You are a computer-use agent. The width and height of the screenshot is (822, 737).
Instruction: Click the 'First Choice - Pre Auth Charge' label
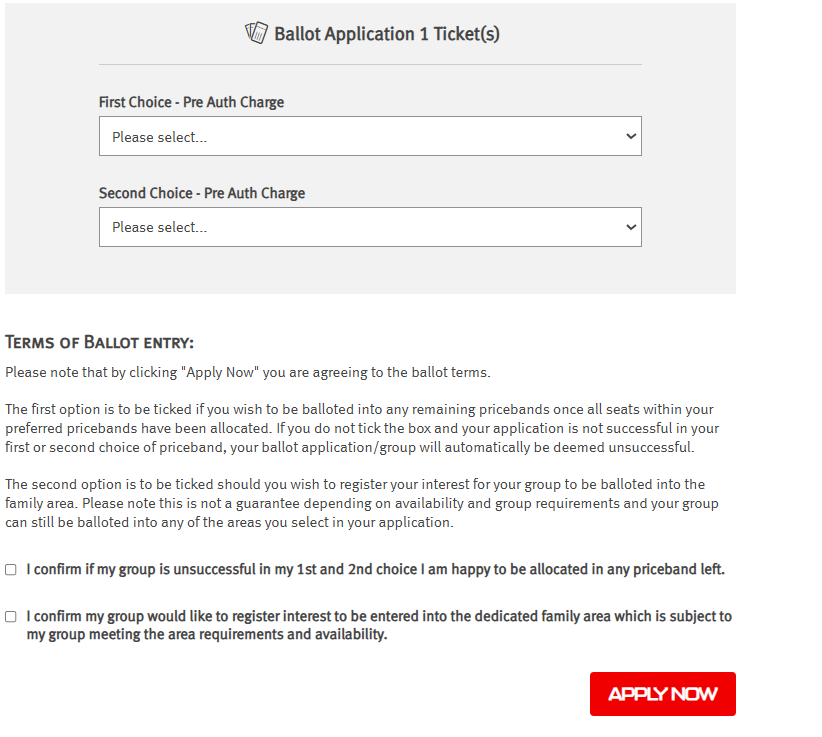(x=191, y=102)
